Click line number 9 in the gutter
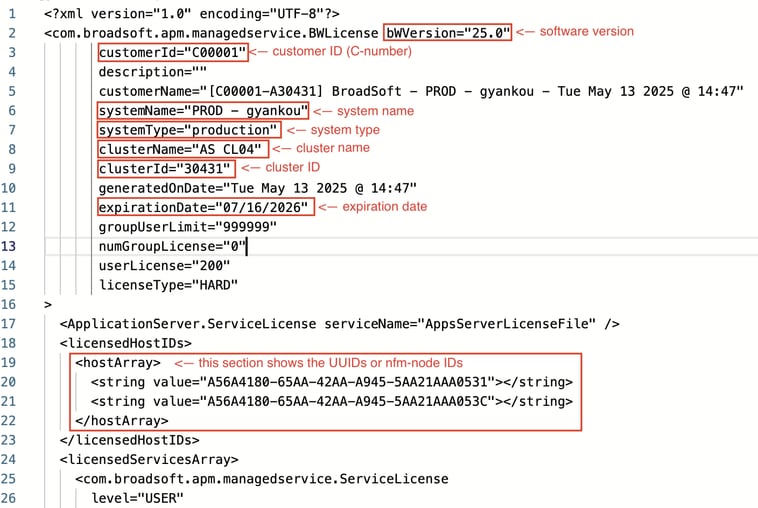Screen dimensions: 758x508 pyautogui.click(x=12, y=169)
